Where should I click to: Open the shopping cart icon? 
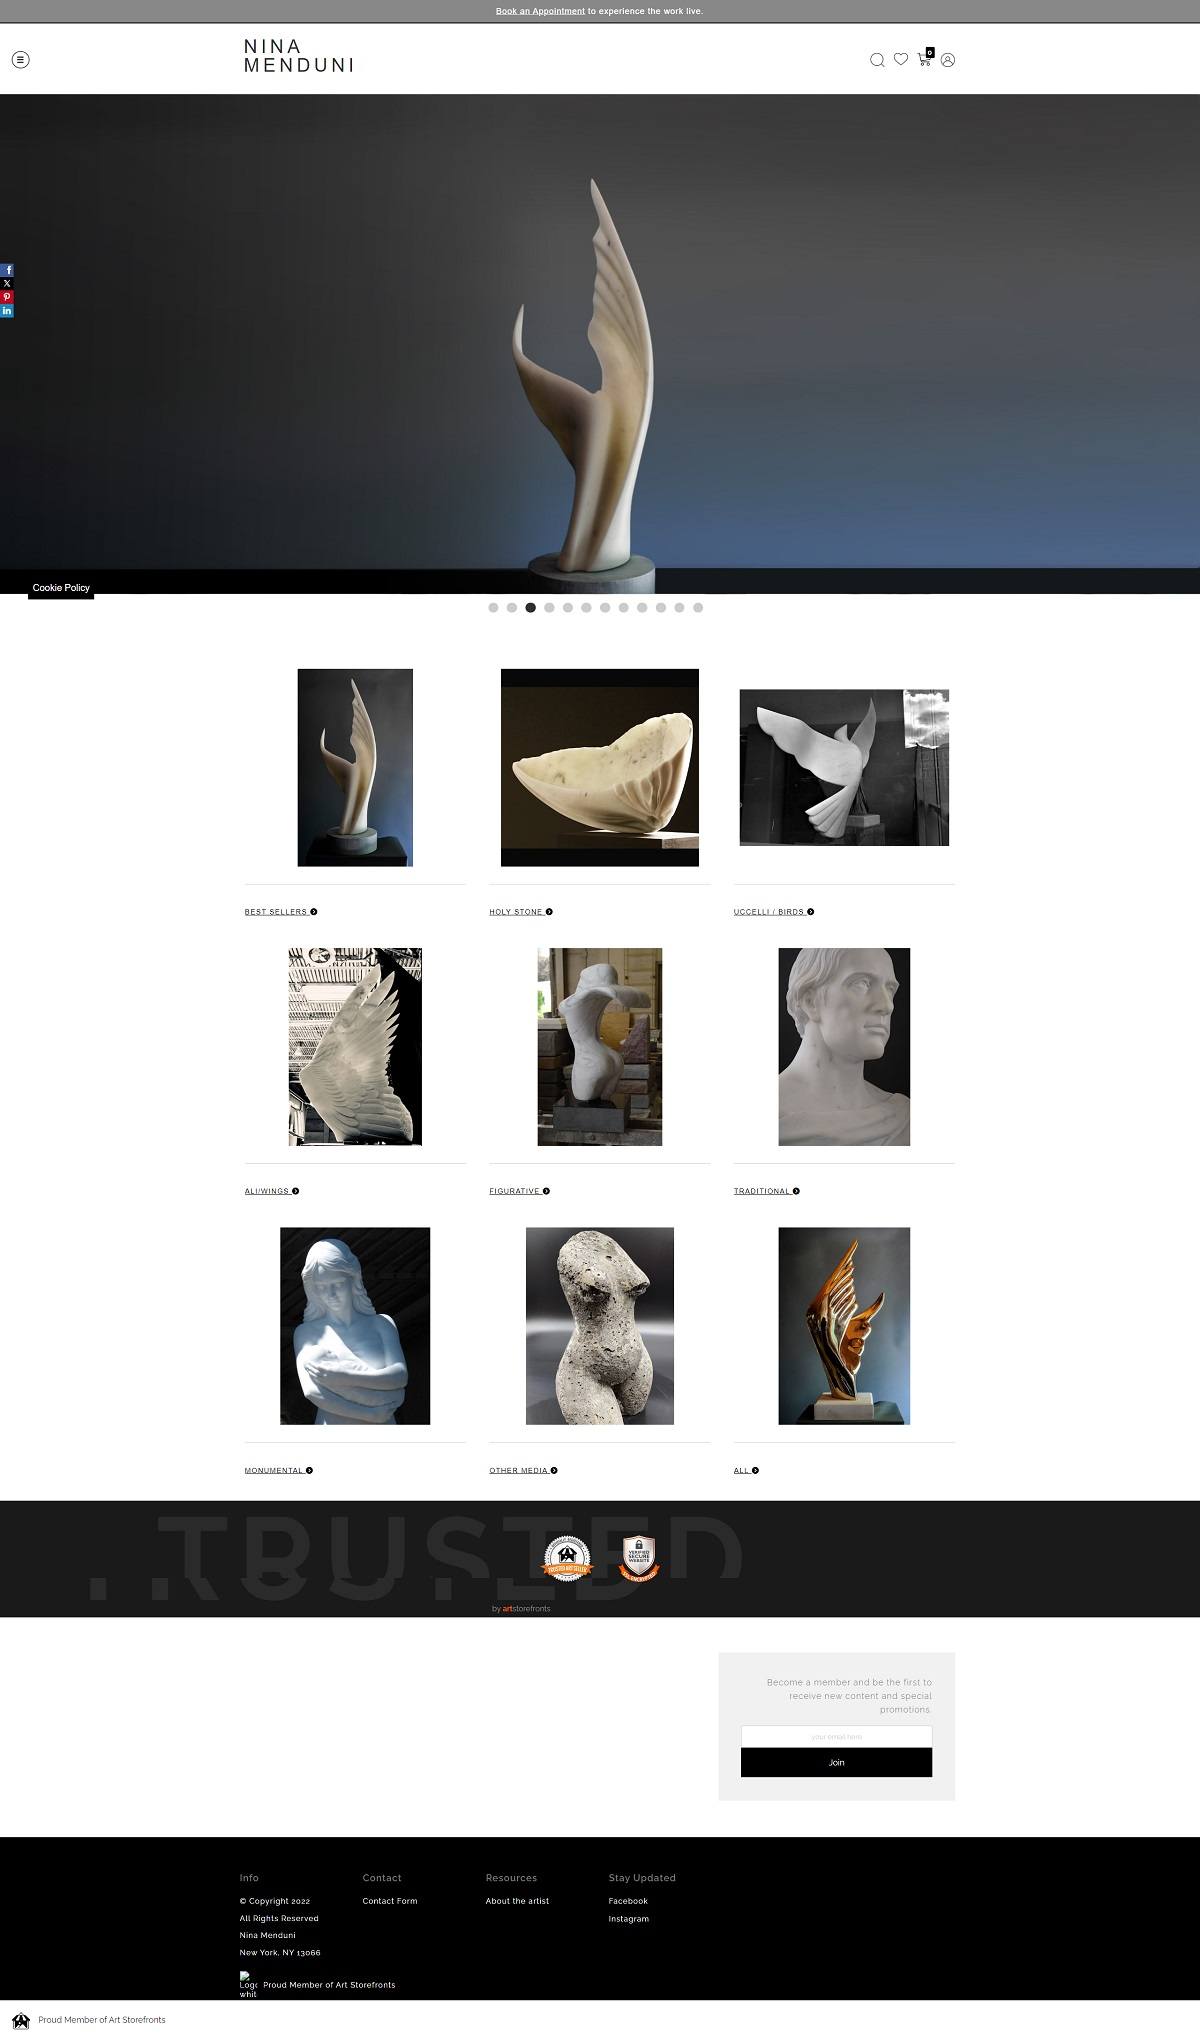point(925,59)
